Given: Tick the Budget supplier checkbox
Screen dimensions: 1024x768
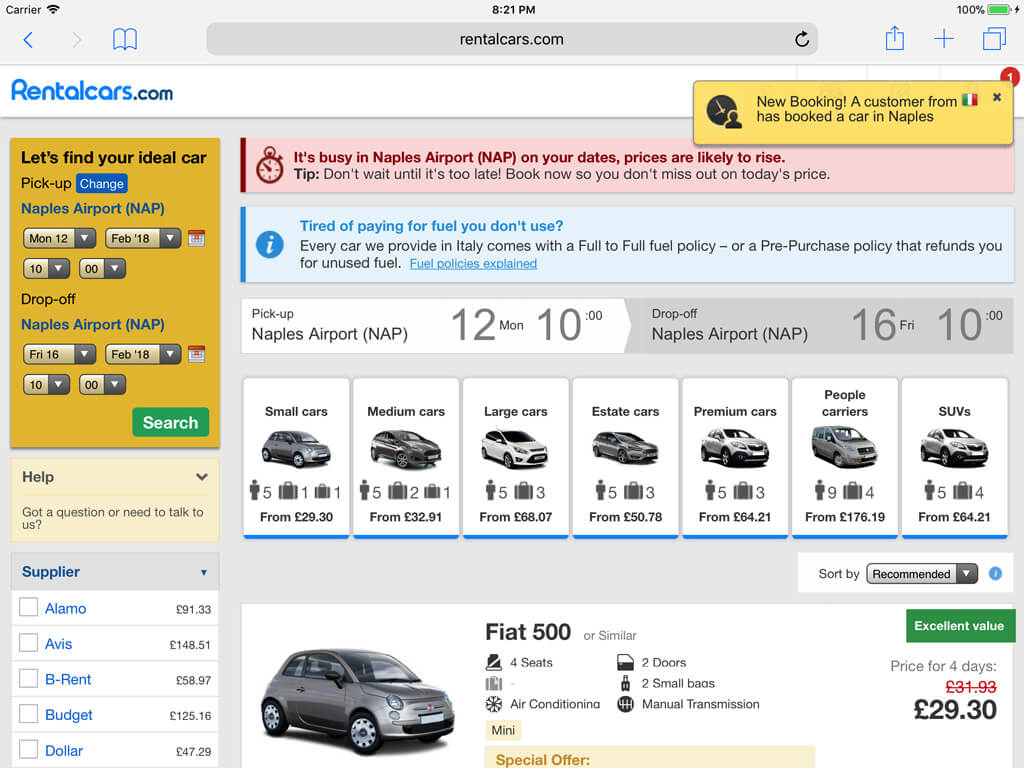Looking at the screenshot, I should coord(28,714).
